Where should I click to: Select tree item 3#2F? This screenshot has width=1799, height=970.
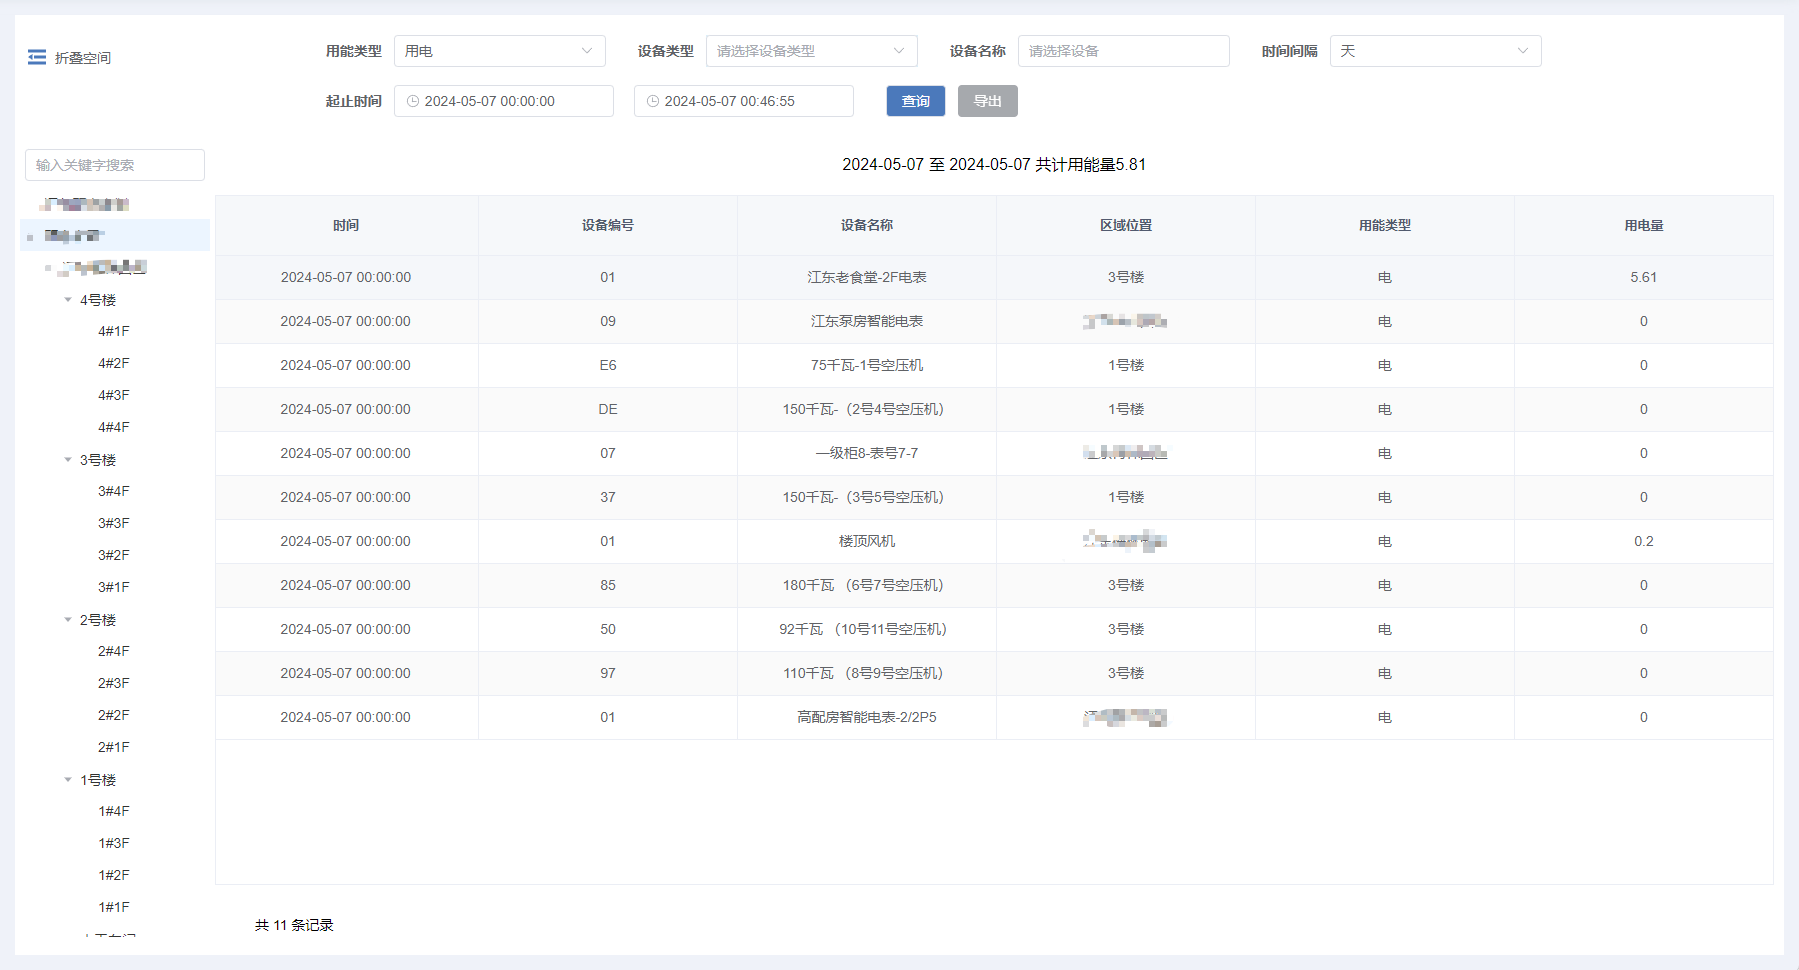(114, 555)
